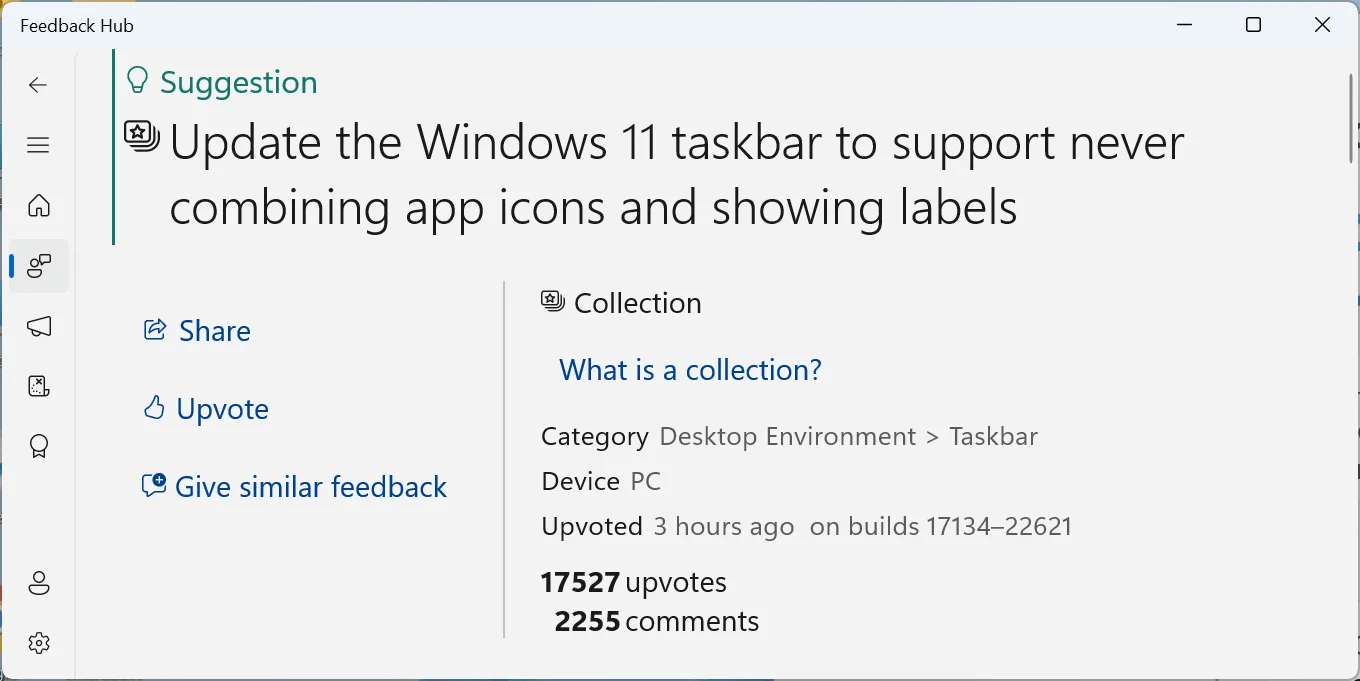Screen dimensions: 1360x681
Task: Share this feedback suggestion
Action: point(197,330)
